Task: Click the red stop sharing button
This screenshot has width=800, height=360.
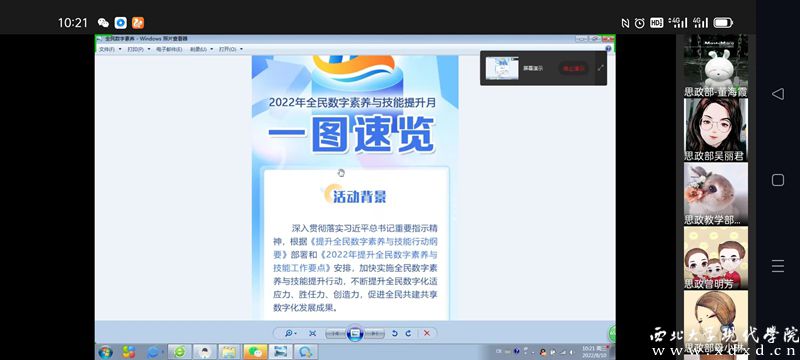Action: (x=573, y=68)
